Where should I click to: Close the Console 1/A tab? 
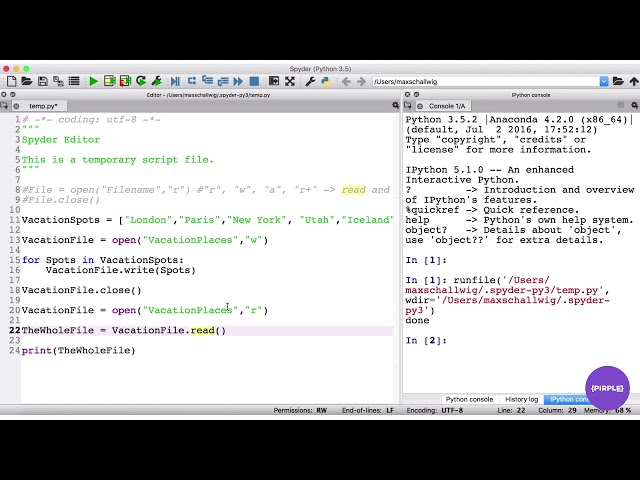click(x=420, y=106)
